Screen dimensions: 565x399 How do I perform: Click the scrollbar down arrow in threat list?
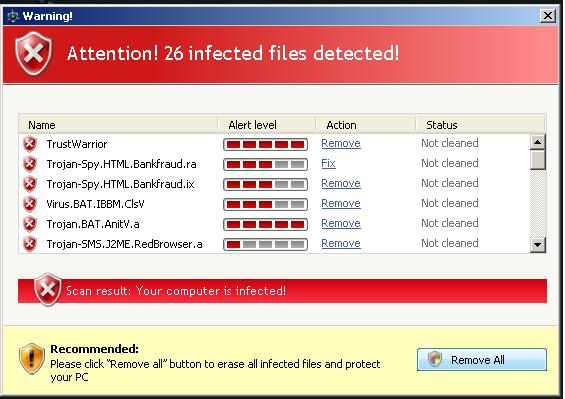pos(537,245)
